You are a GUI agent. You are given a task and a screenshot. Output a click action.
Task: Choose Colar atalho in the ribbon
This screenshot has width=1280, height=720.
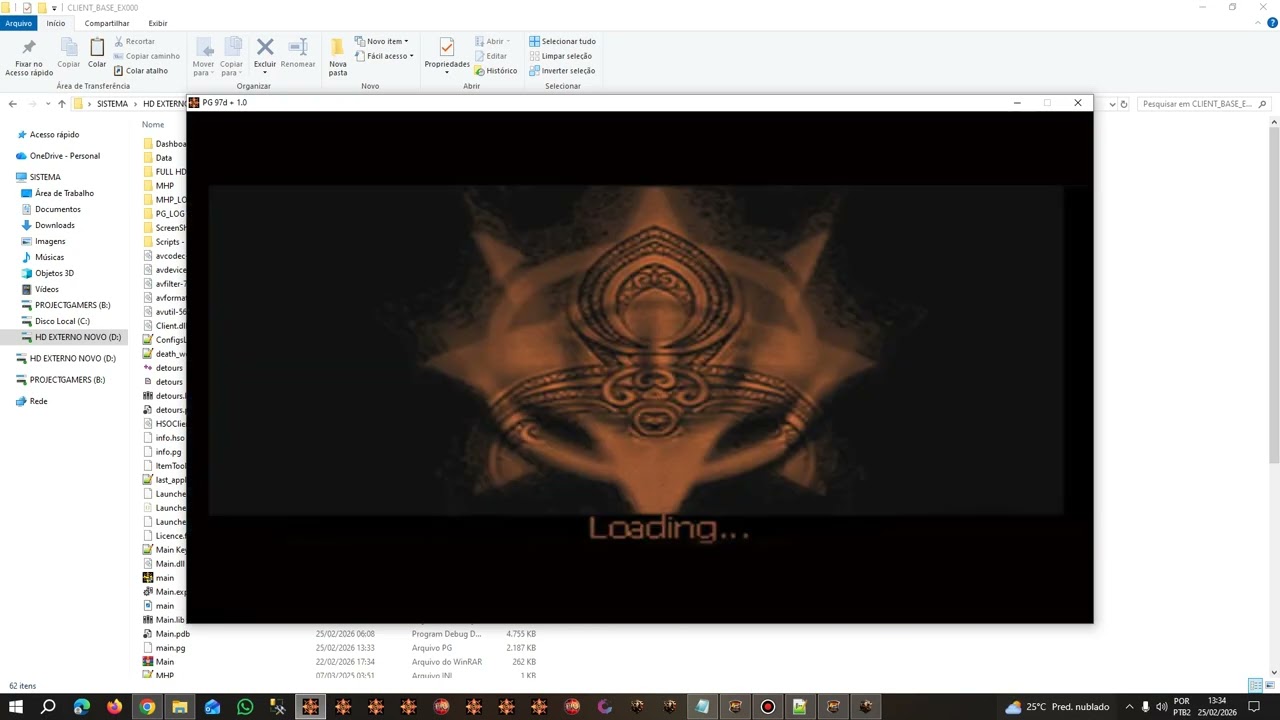point(141,71)
